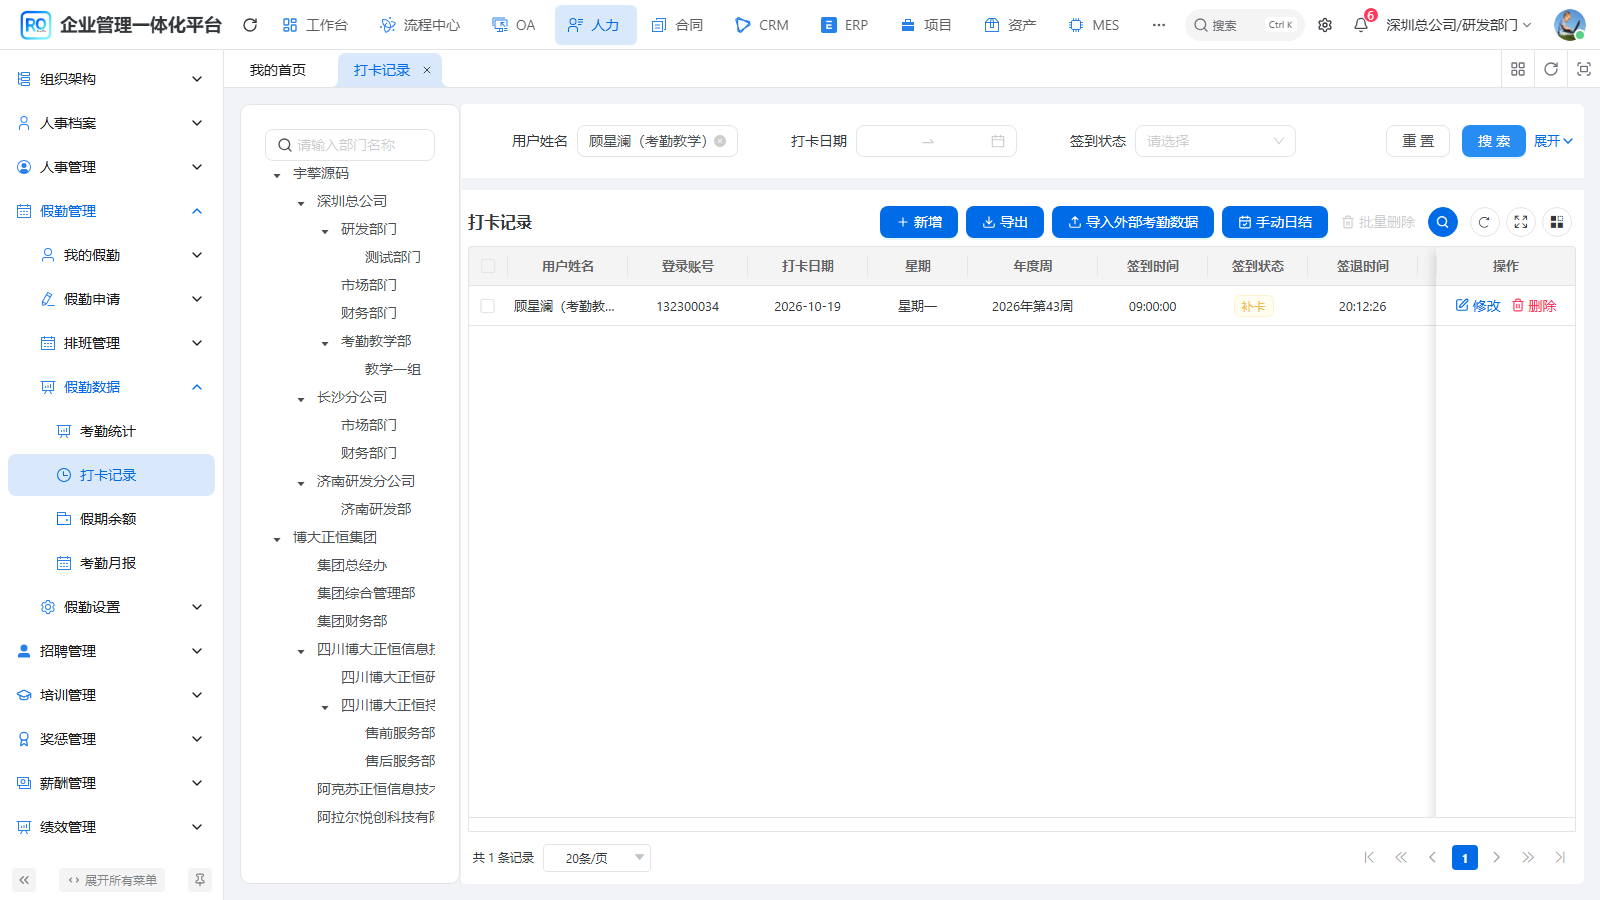Image resolution: width=1600 pixels, height=900 pixels.
Task: Click the table fullscreen expand icon
Action: tap(1521, 222)
